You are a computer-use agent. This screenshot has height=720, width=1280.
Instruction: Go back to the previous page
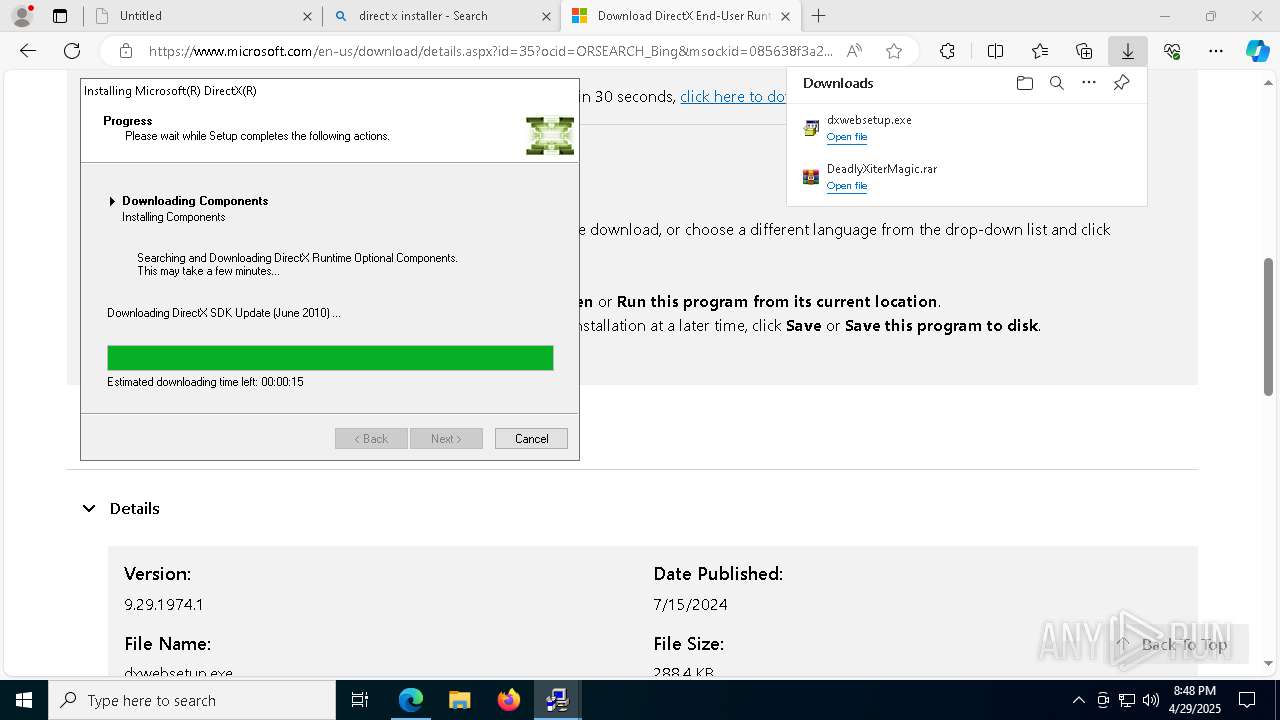[28, 51]
